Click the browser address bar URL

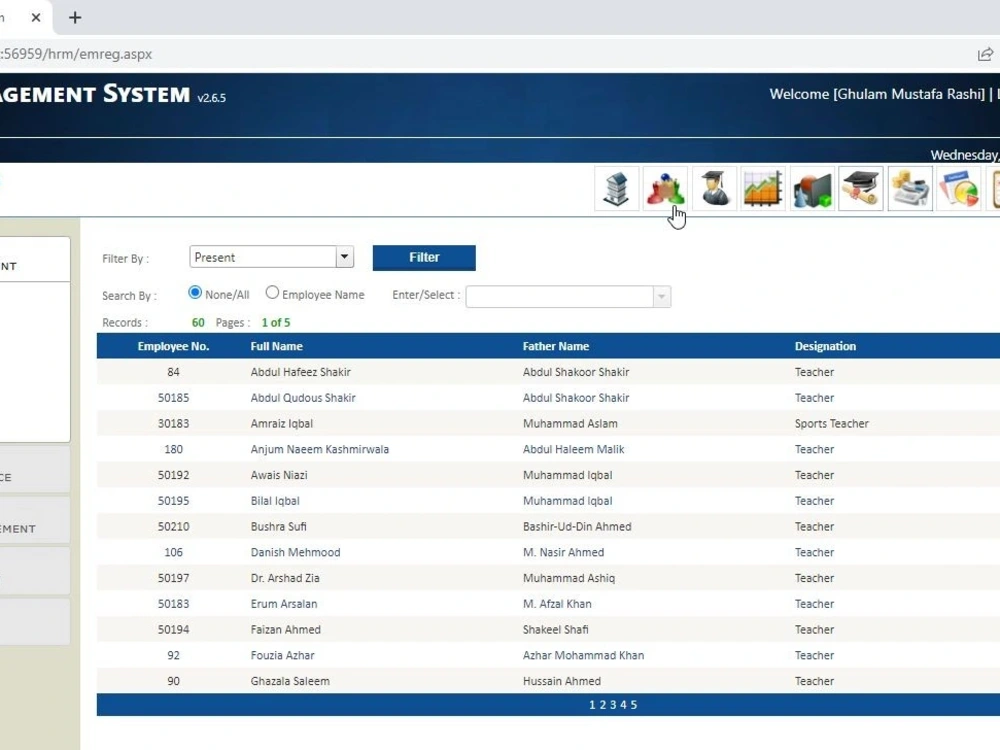(77, 54)
